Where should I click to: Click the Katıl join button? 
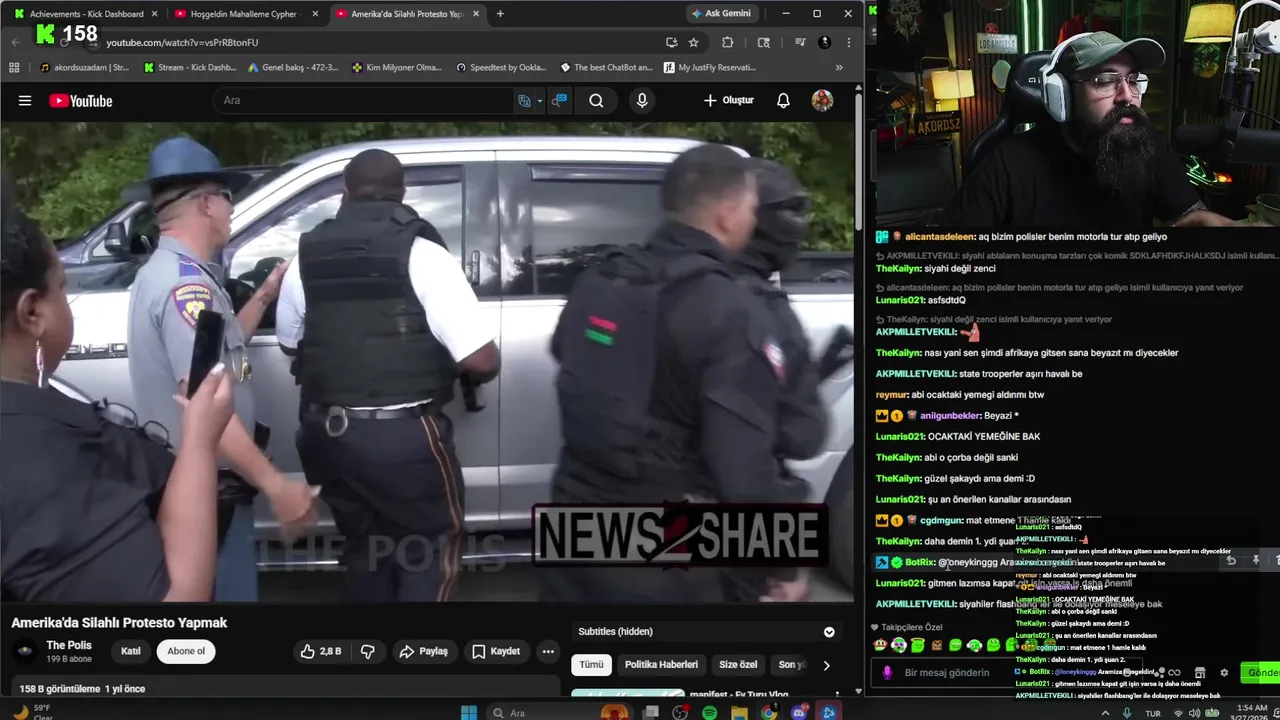click(x=131, y=651)
